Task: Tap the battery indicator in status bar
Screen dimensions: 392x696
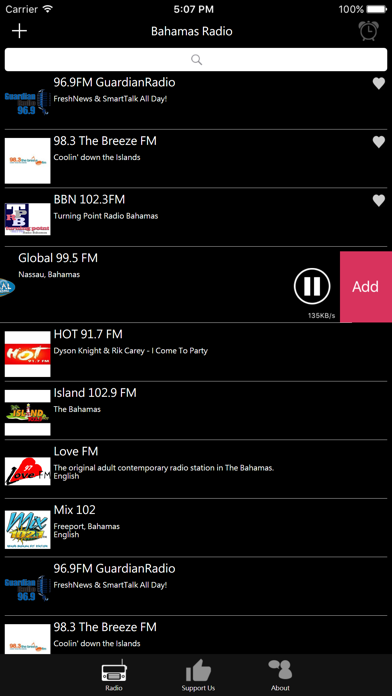Action: pos(377,9)
